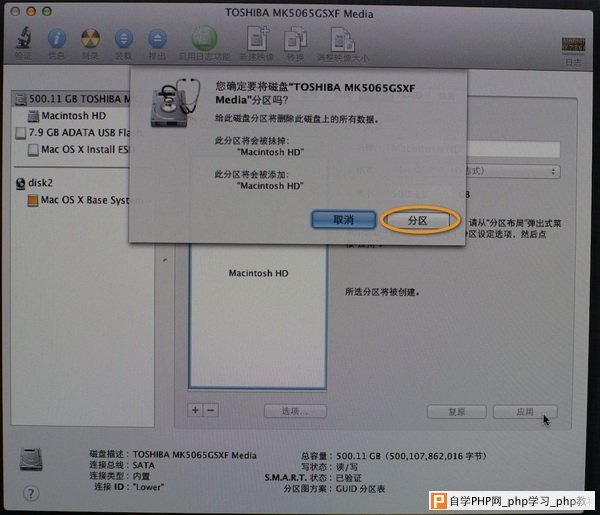This screenshot has width=600, height=515.
Task: Click the Disk Utility stethoscope dialog icon
Action: (x=175, y=103)
